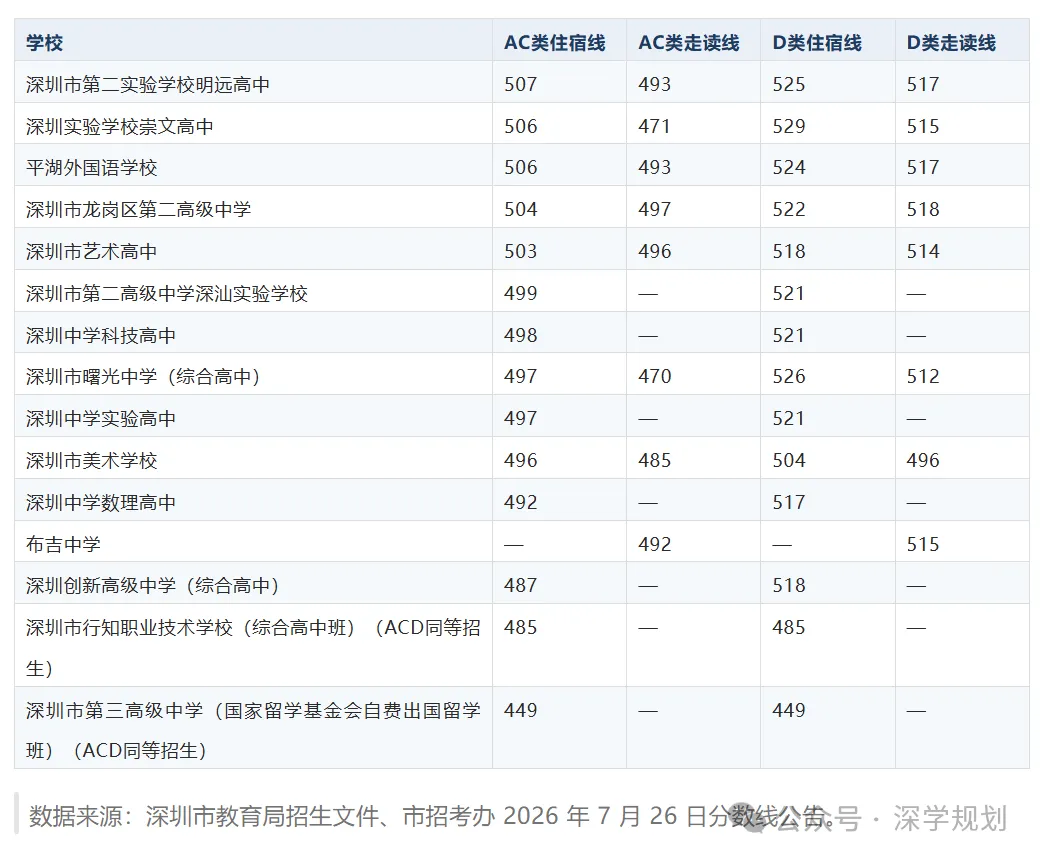Image resolution: width=1041 pixels, height=861 pixels.
Task: Click the 504 value in 龙岗区第二高级中学 row
Action: [520, 209]
